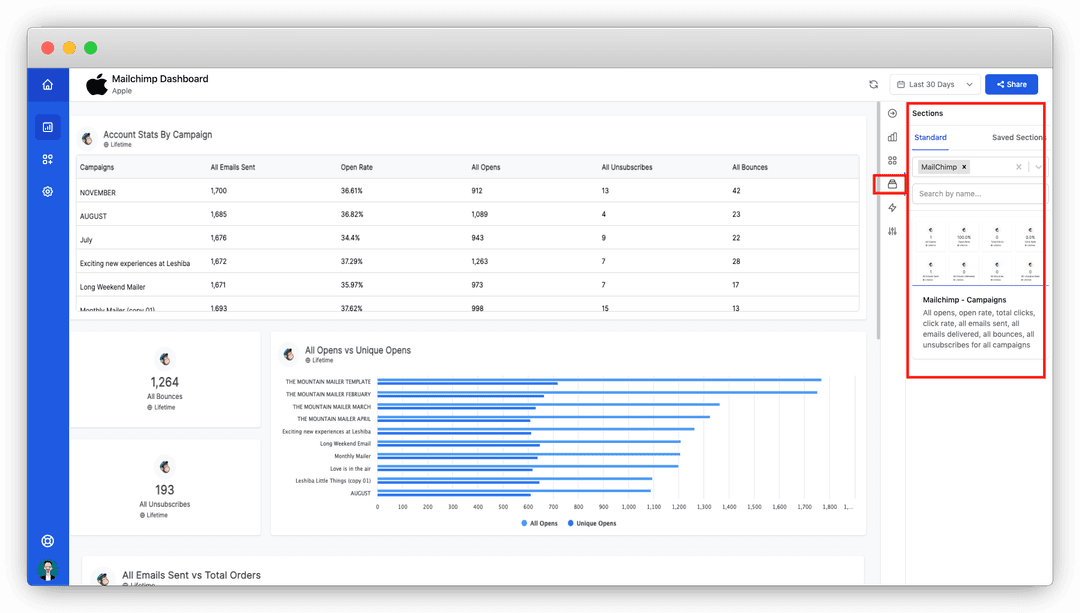Open the Last 30 Days dropdown
This screenshot has height=613, width=1080.
(x=936, y=84)
